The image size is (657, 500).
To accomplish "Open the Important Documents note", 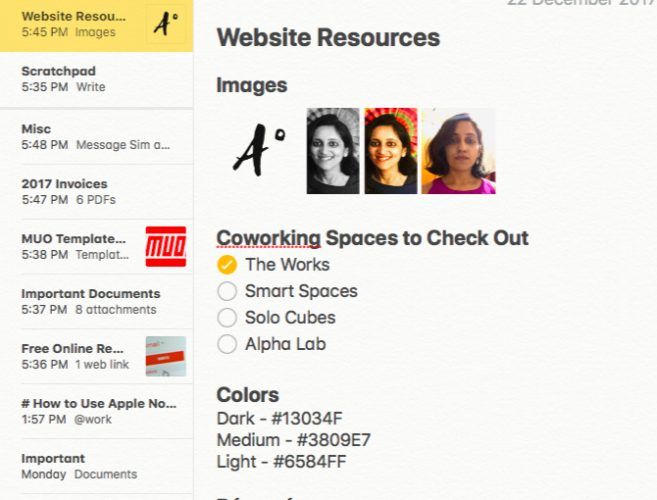I will 96,301.
